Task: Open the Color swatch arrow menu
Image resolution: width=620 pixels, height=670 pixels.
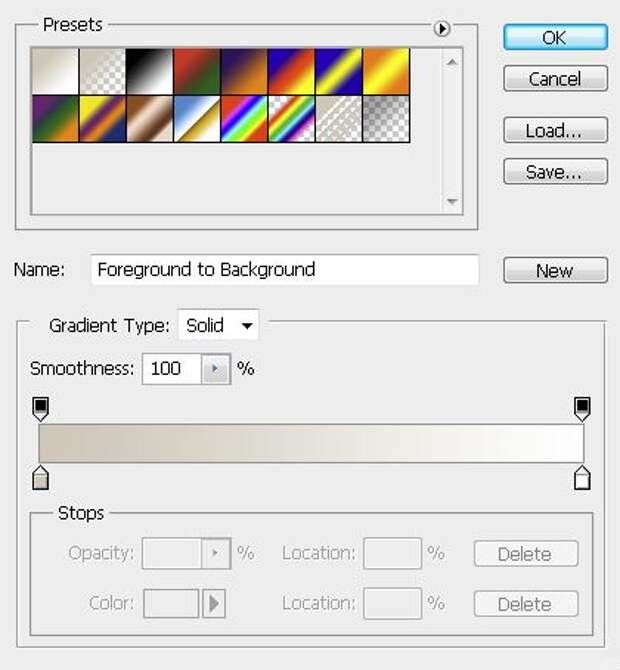Action: 214,603
